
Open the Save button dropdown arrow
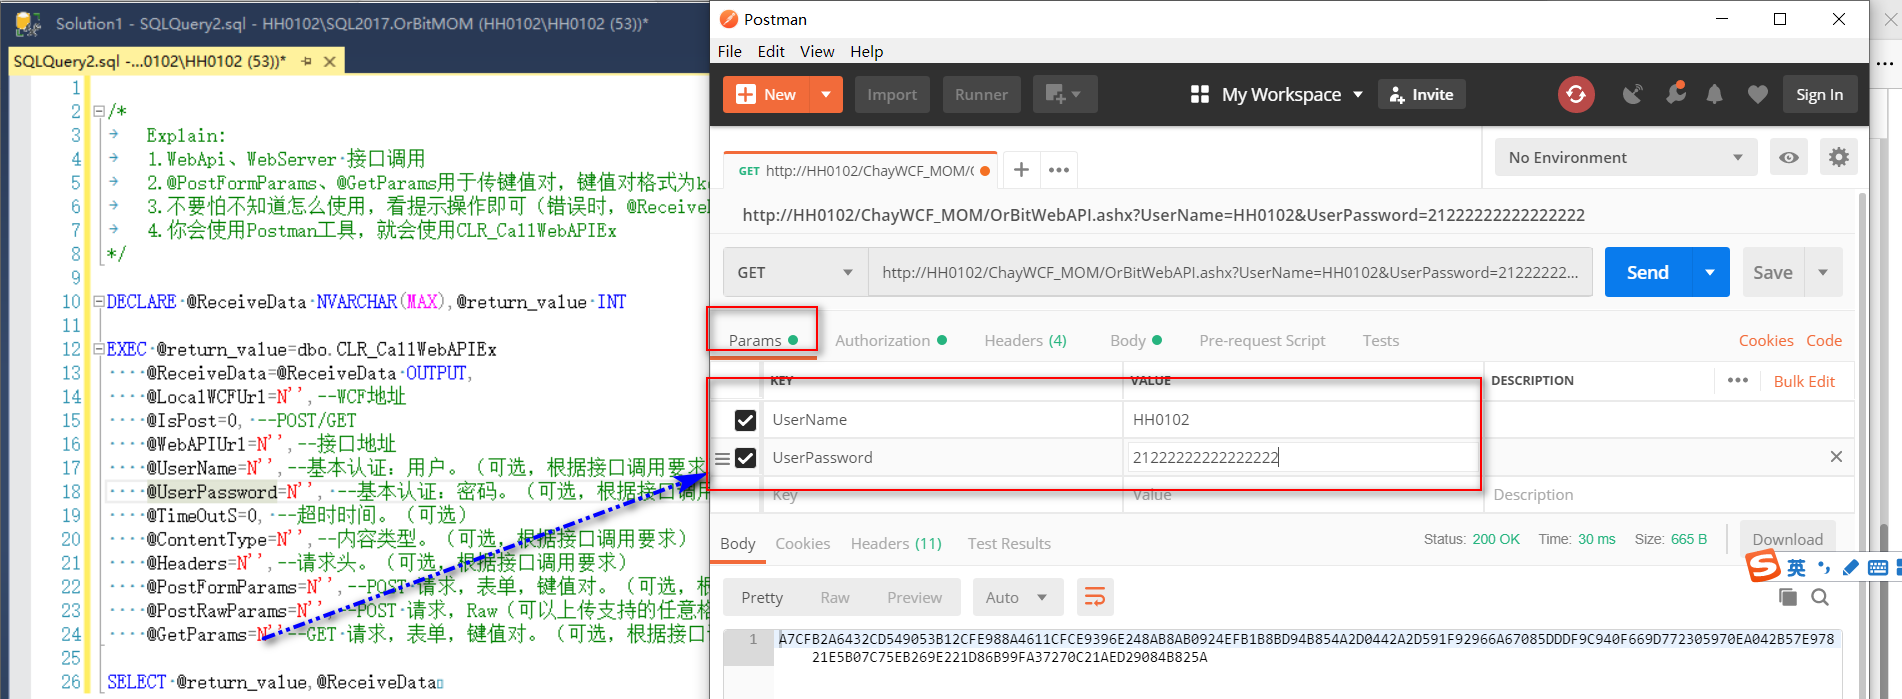click(x=1823, y=272)
